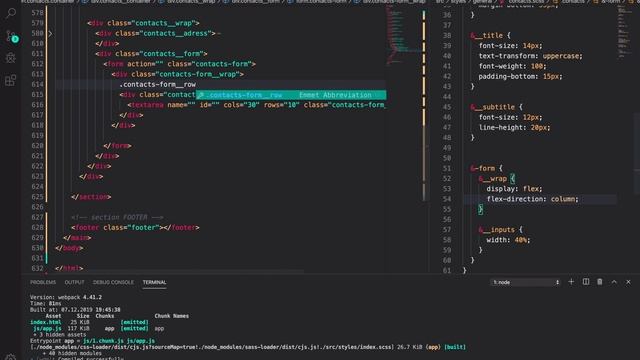Image resolution: width=640 pixels, height=360 pixels.
Task: Click '&-form' selector on line 51
Action: [482, 168]
